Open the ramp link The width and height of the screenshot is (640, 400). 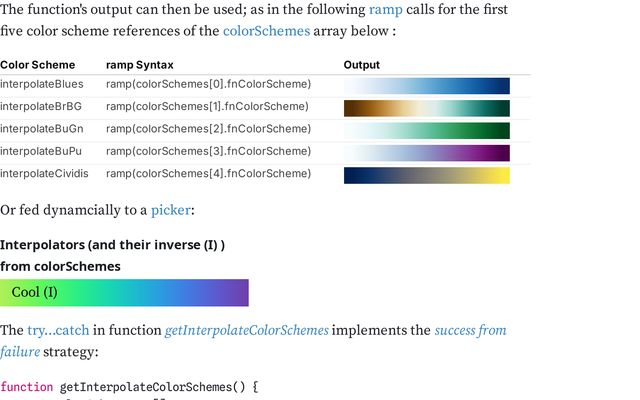tap(385, 10)
